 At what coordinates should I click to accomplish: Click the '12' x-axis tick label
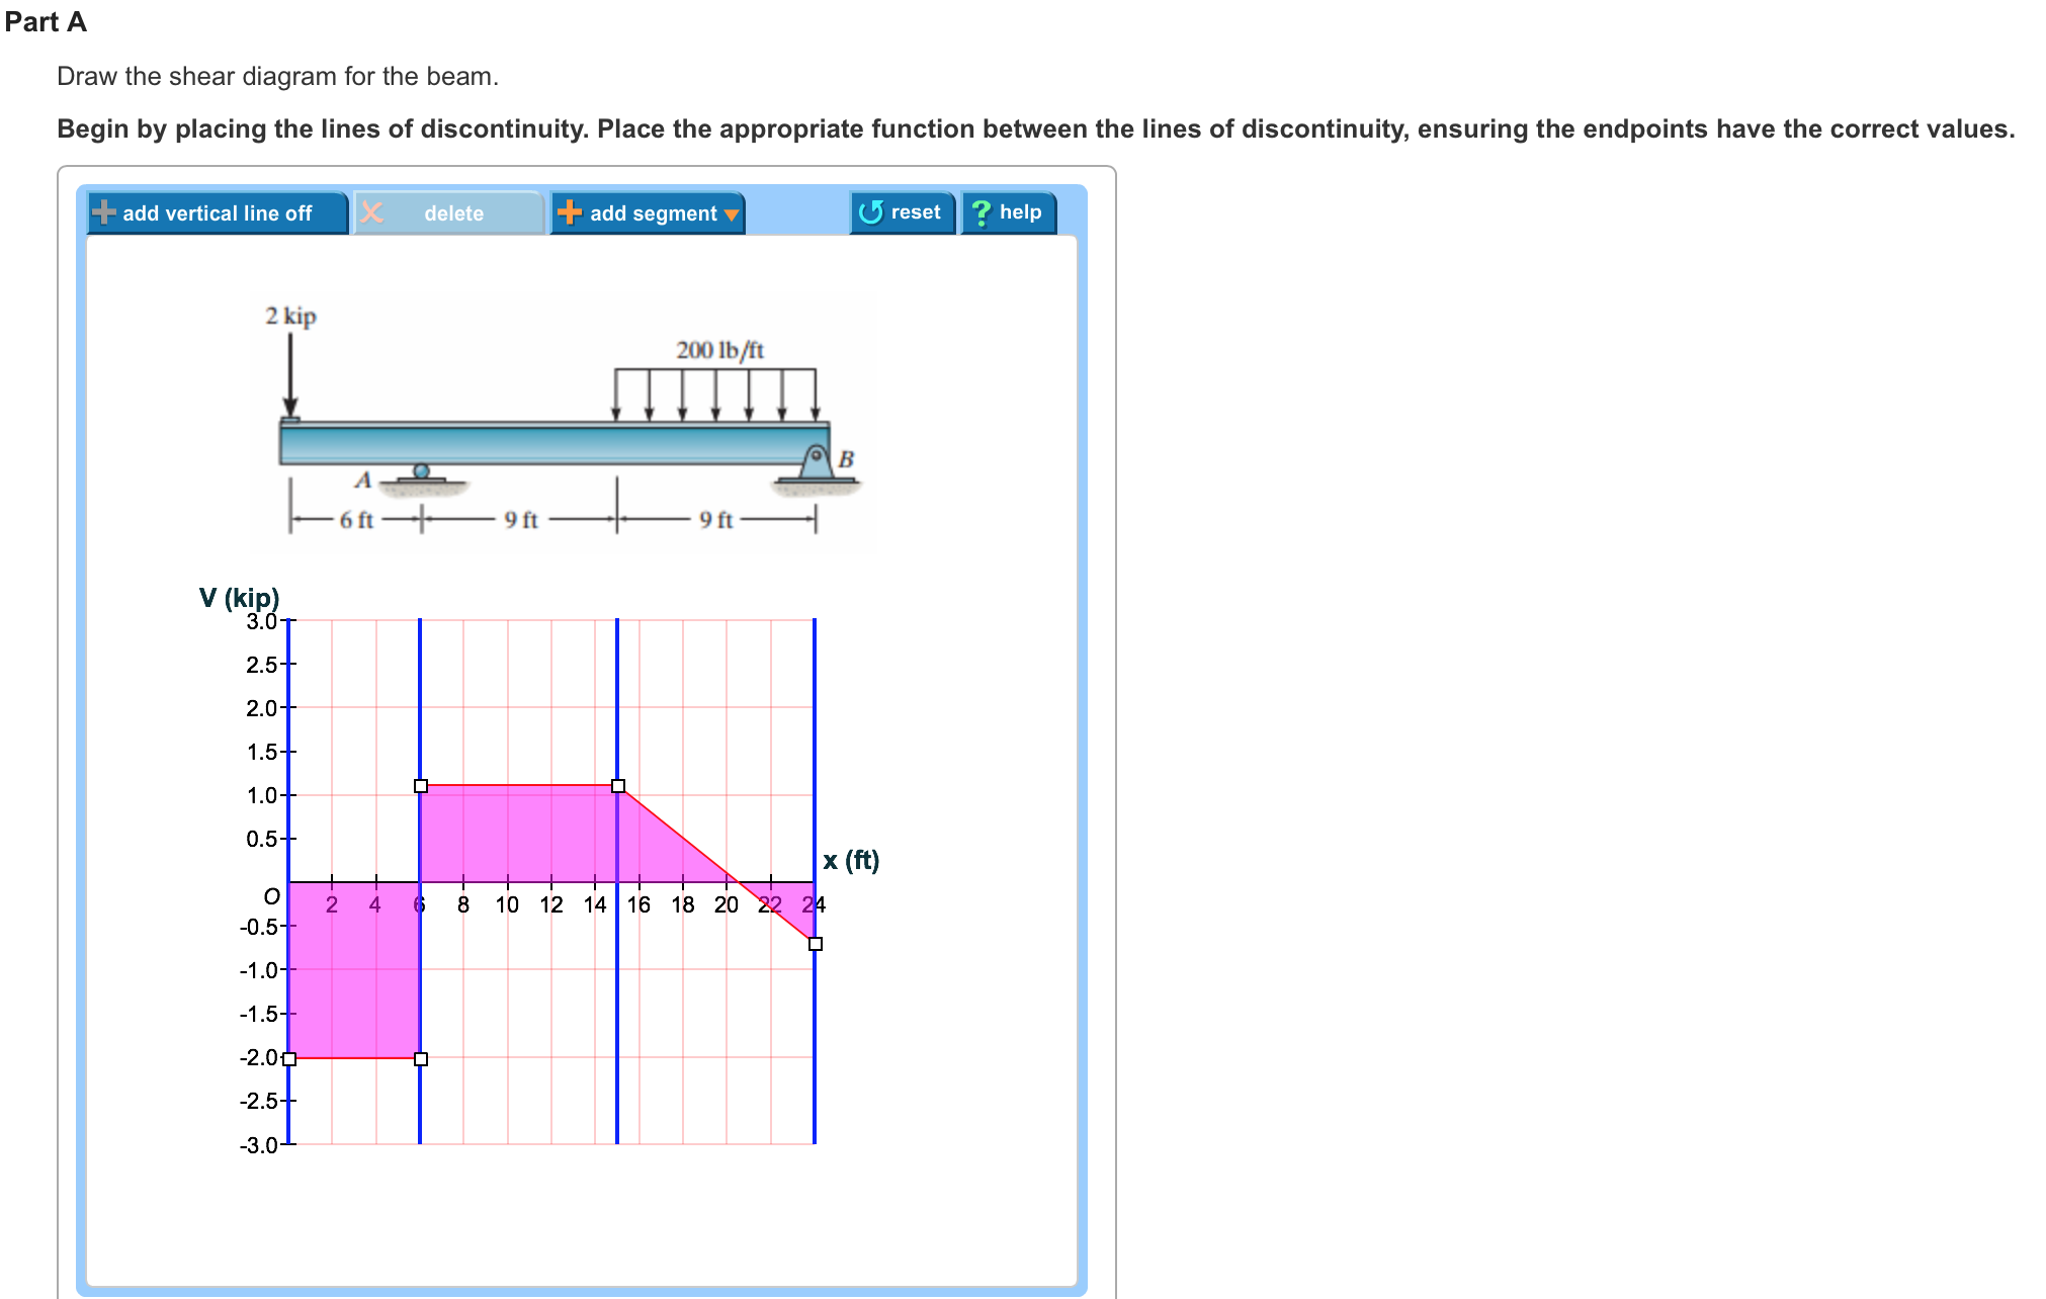click(551, 905)
